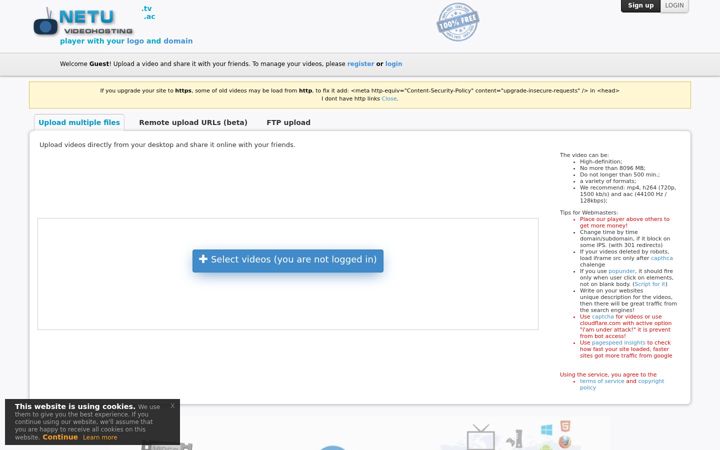The image size is (720, 450).
Task: Click 'Tips for Webmasters' heading text
Action: click(x=589, y=213)
